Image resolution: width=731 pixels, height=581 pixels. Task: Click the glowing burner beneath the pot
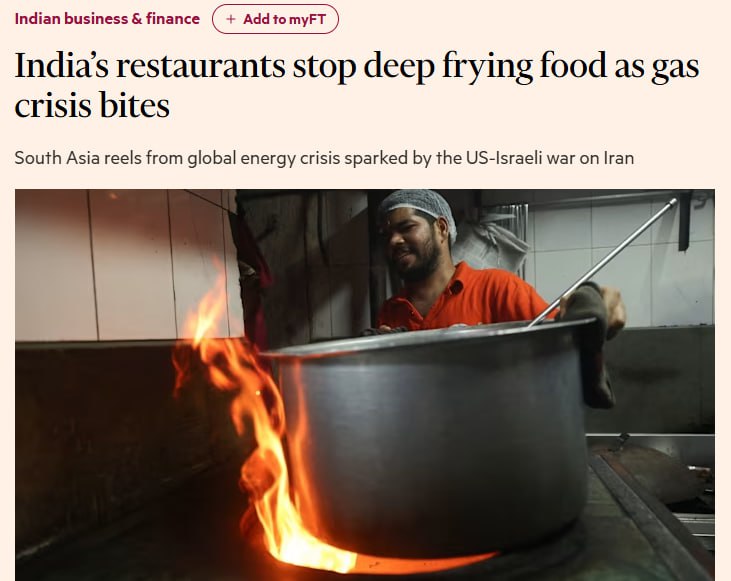click(420, 560)
